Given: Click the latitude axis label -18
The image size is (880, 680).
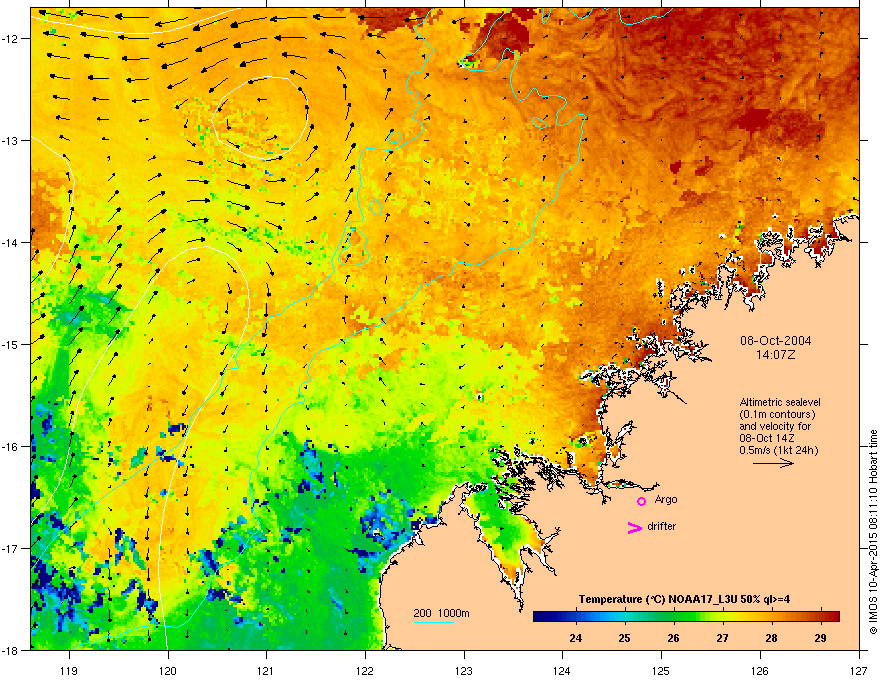Looking at the screenshot, I should [11, 650].
